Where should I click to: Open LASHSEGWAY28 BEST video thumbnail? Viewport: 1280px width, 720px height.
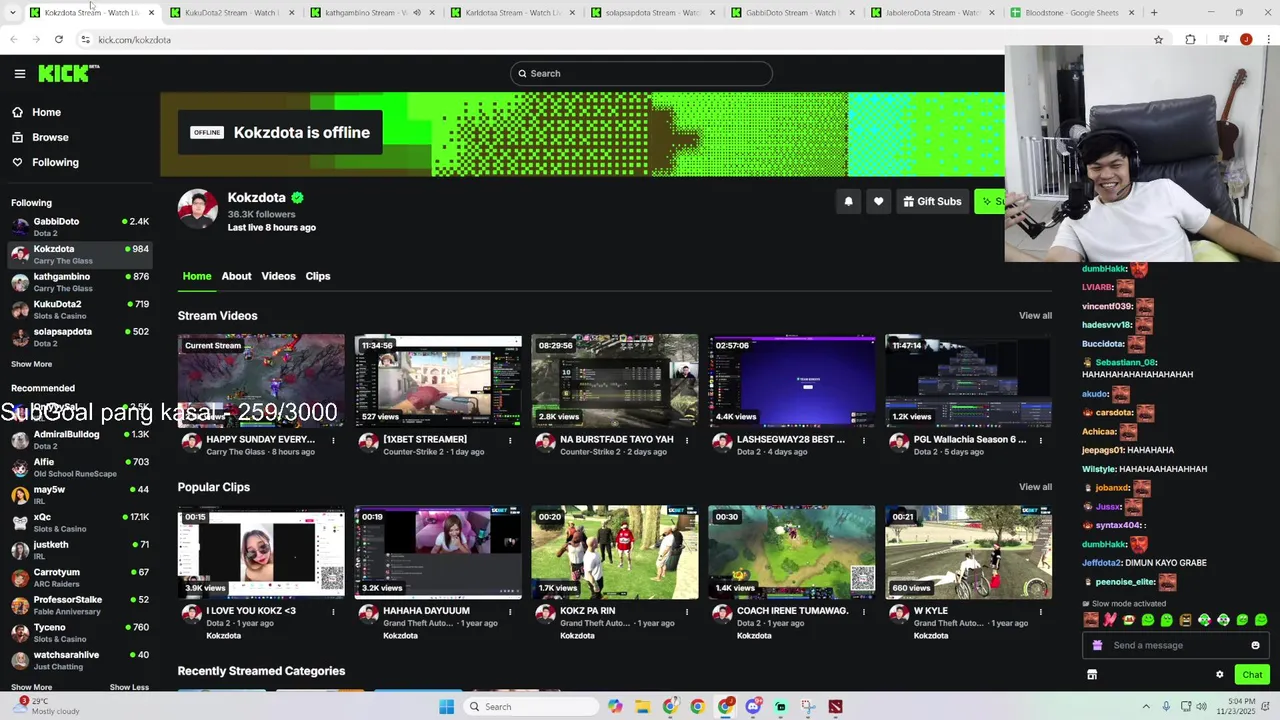(x=792, y=381)
